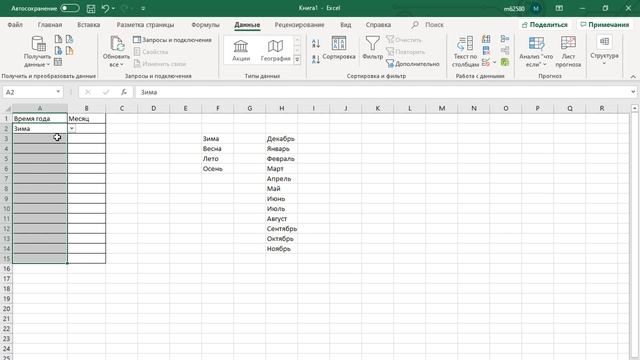
Task: Open the Файл menu
Action: tap(15, 24)
